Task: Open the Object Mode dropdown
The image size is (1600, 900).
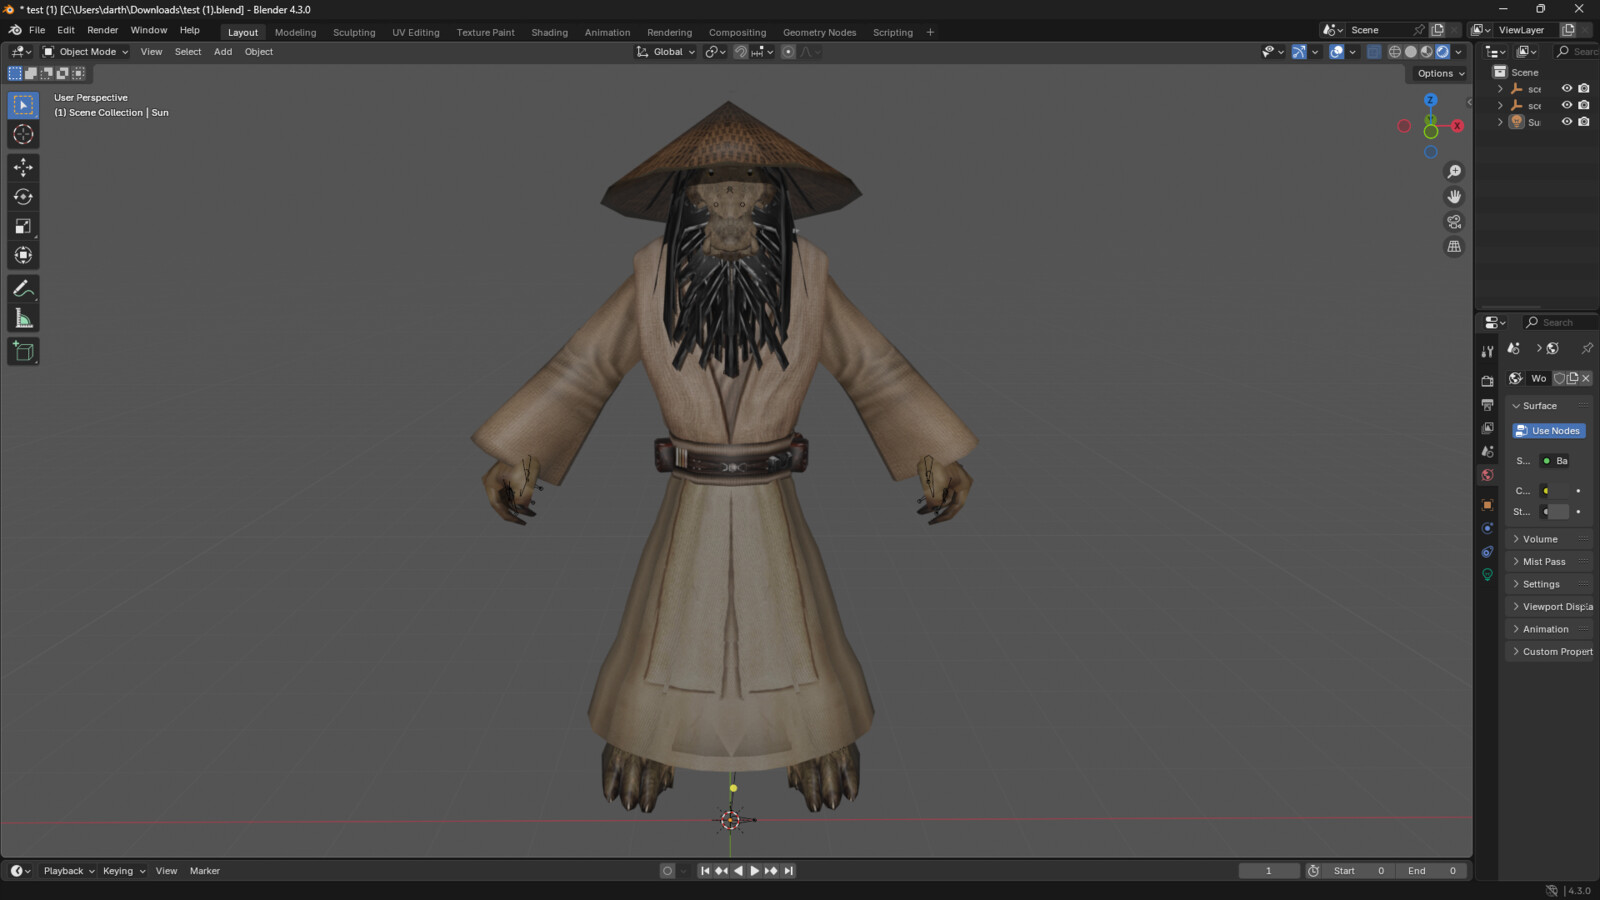Action: click(x=85, y=52)
